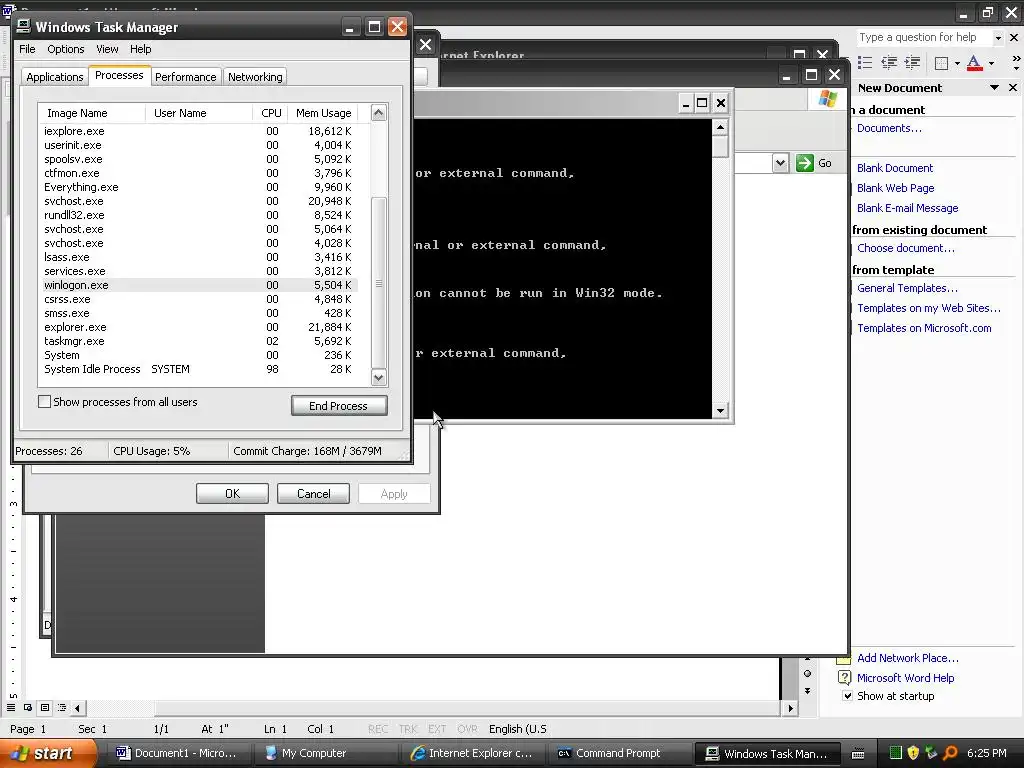Toggle TRK track changes in status bar
The width and height of the screenshot is (1024, 768).
(408, 729)
